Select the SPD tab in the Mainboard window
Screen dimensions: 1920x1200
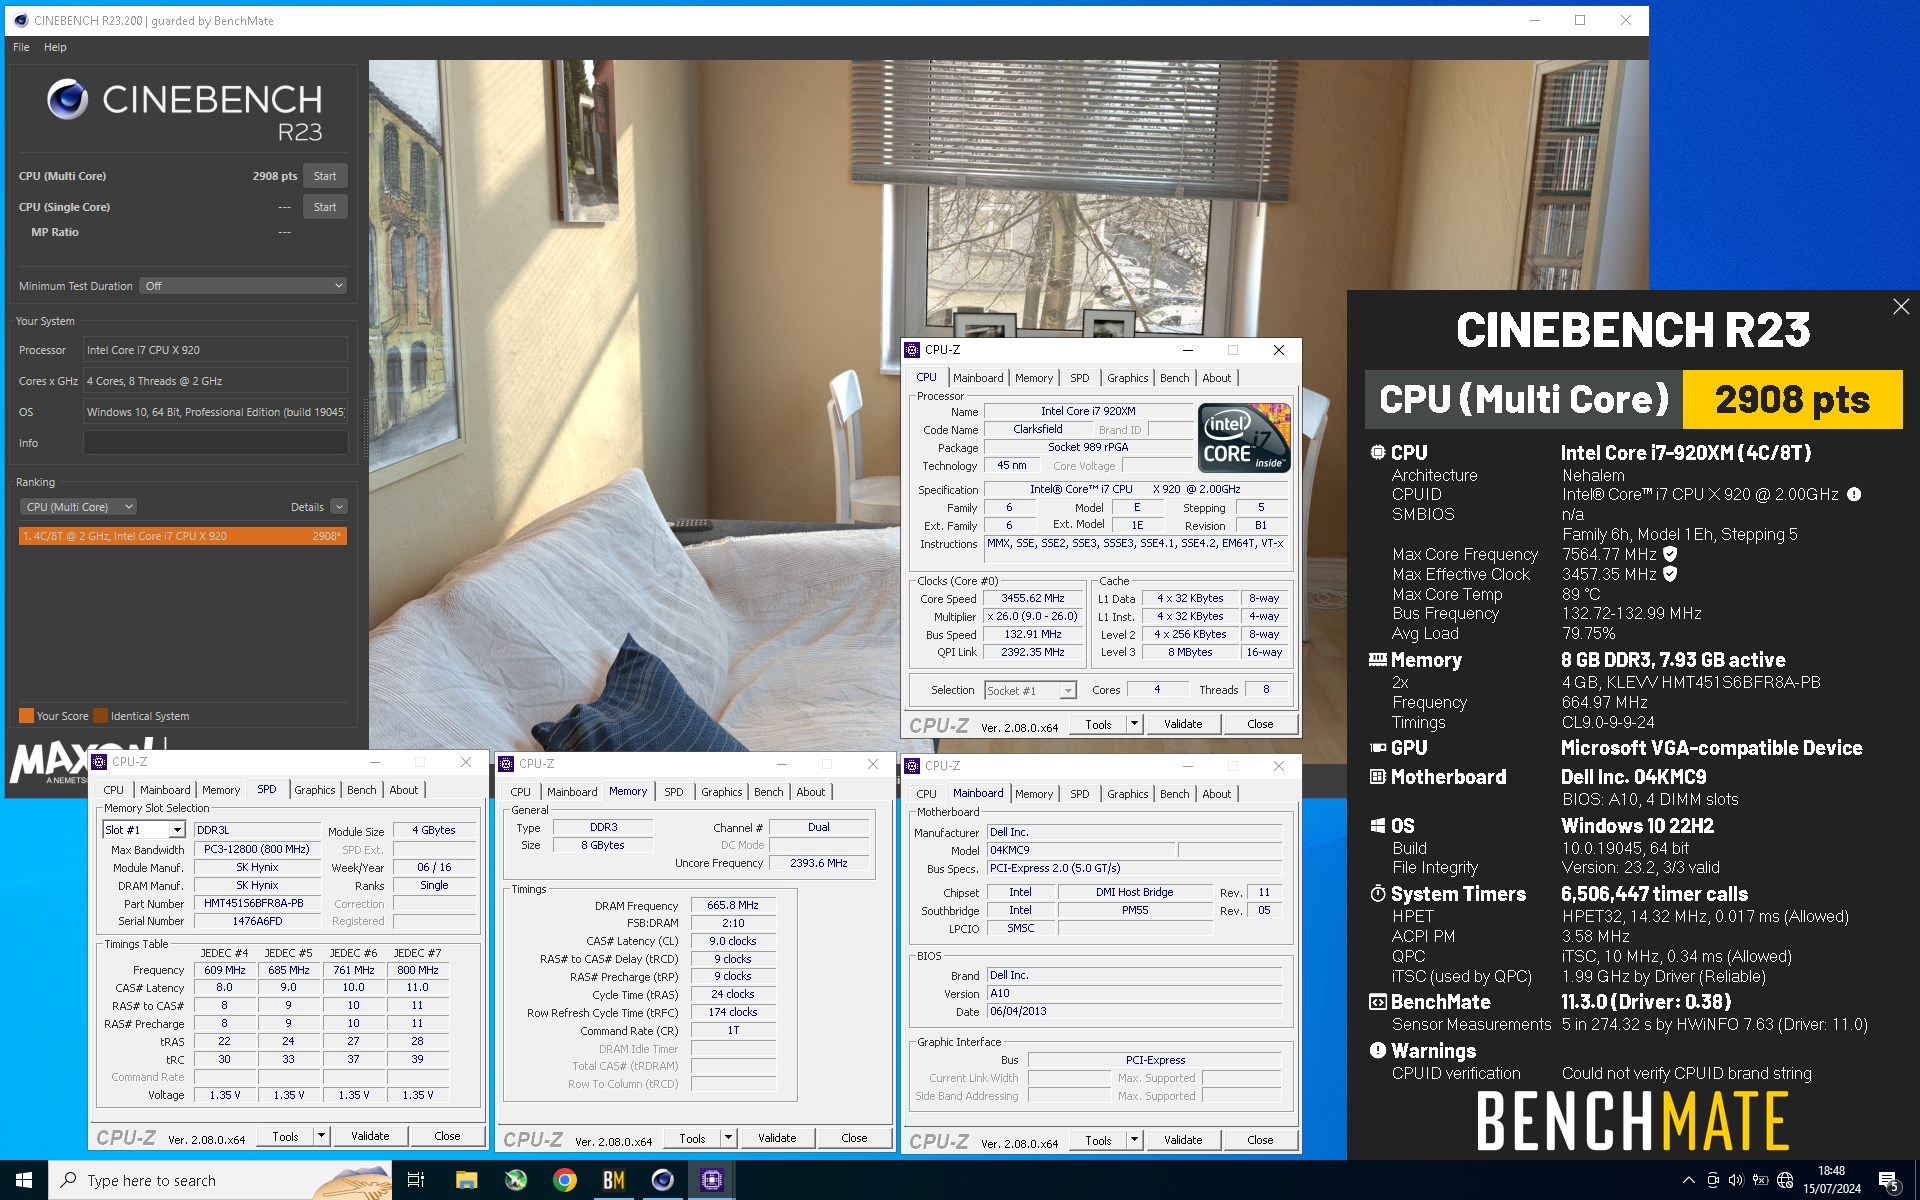pos(1080,794)
